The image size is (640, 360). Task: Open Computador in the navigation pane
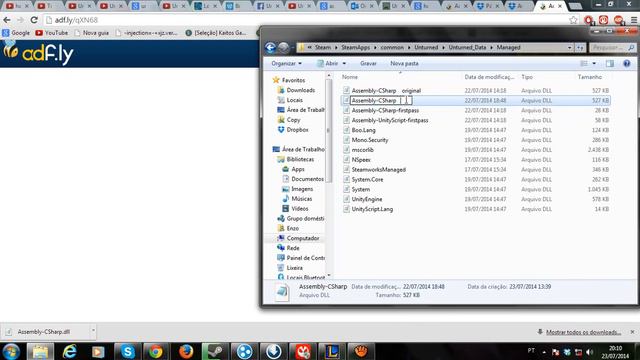click(303, 238)
